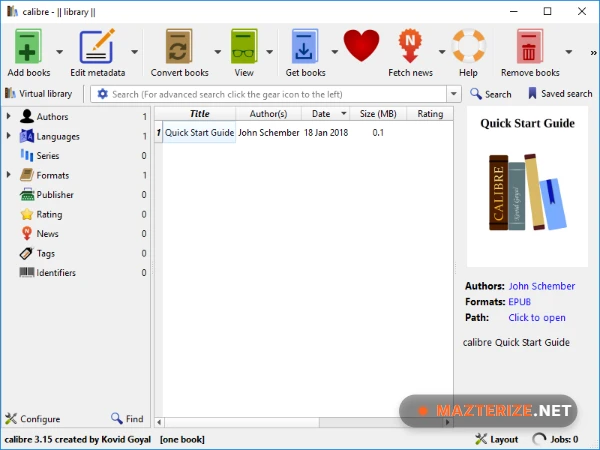
Task: Click the calibre app icon in title bar
Action: [12, 11]
